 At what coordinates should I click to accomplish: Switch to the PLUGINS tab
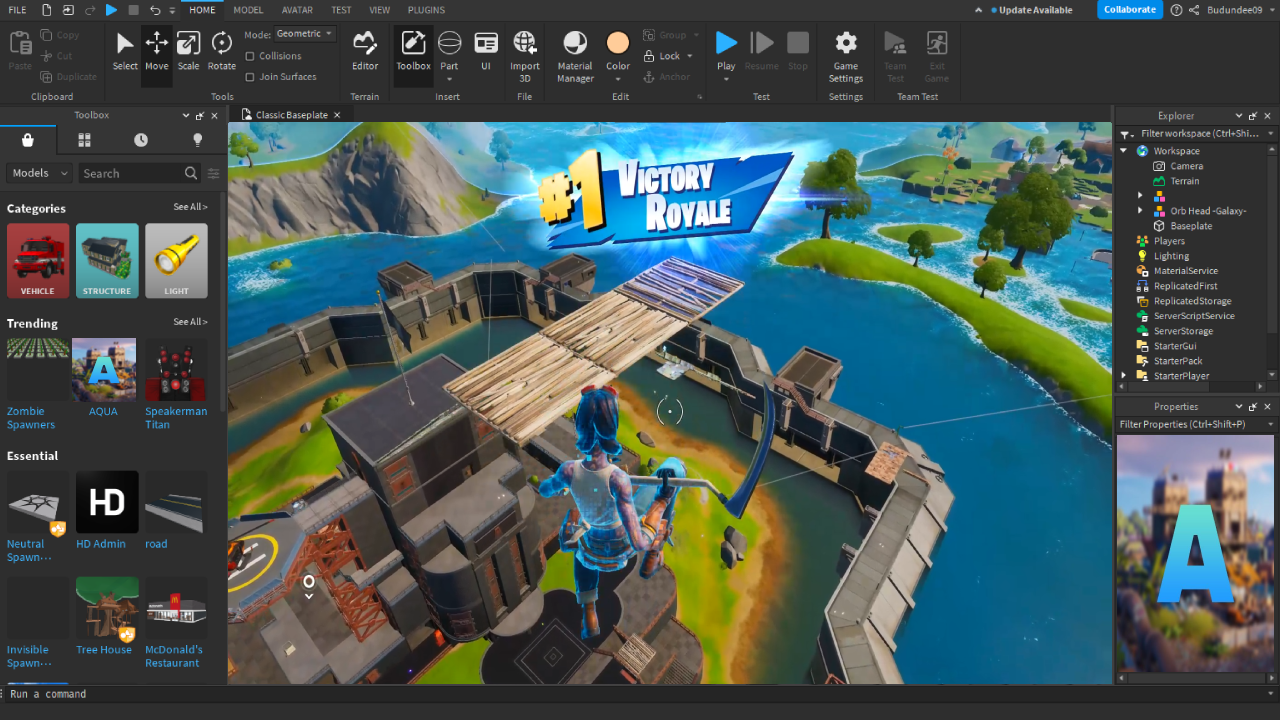pyautogui.click(x=426, y=10)
